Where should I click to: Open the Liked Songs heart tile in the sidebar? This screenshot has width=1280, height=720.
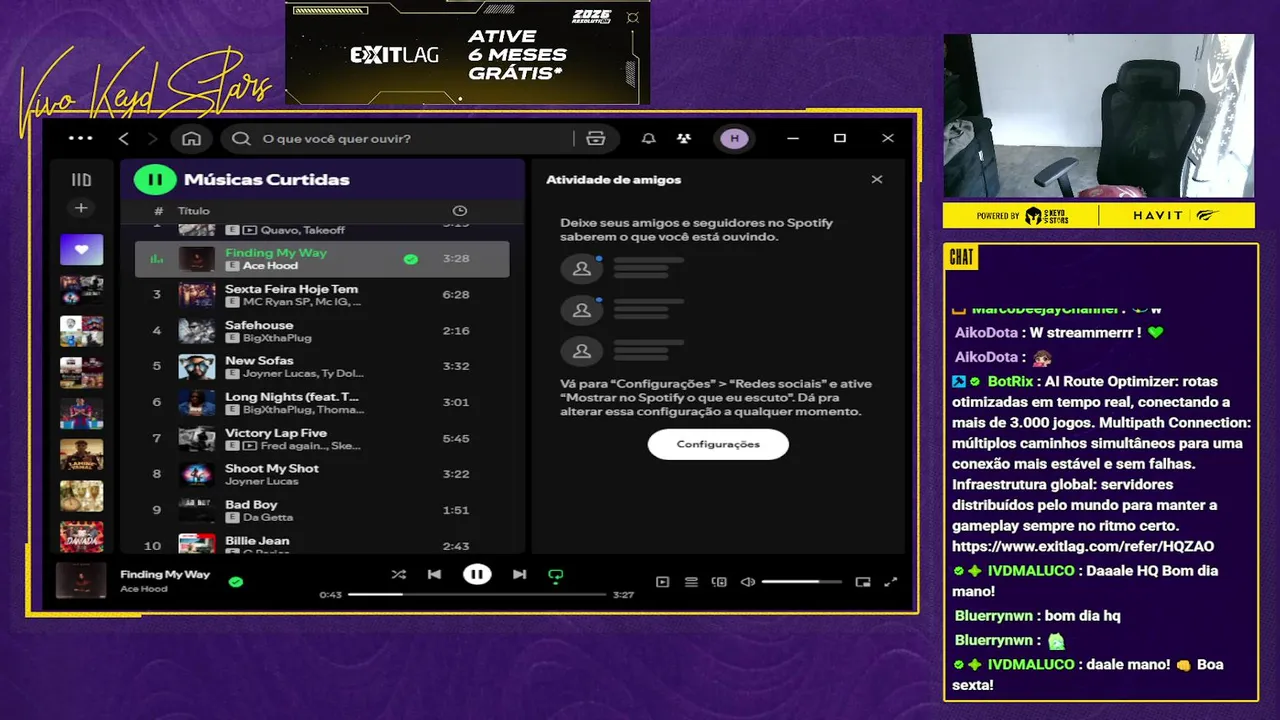coord(81,250)
